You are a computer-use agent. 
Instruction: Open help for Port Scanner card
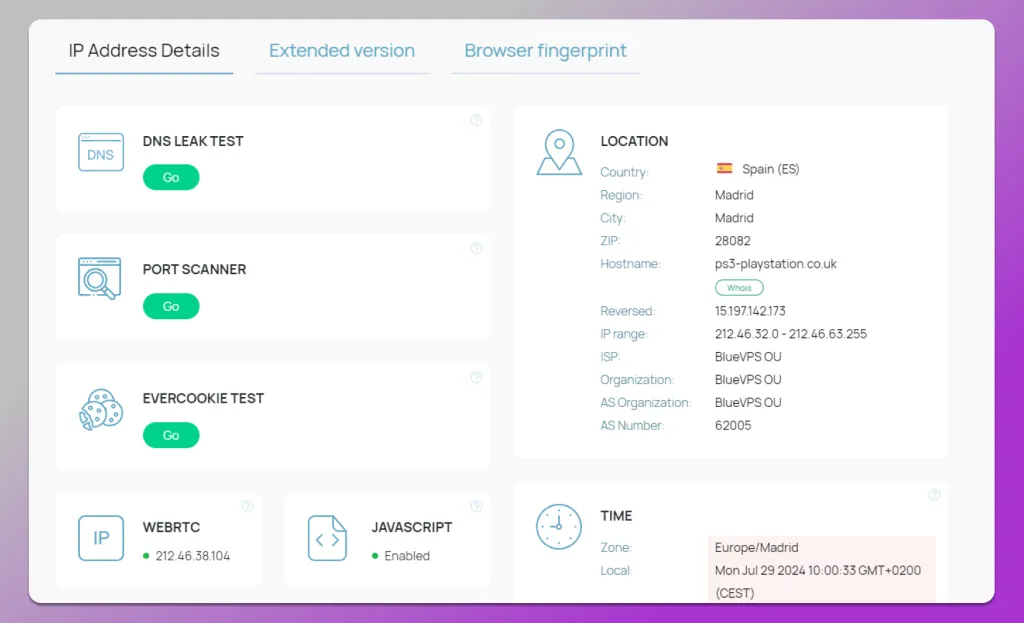tap(476, 248)
